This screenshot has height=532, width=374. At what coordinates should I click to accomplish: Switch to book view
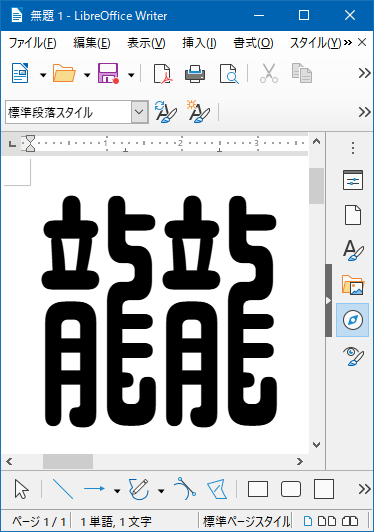pyautogui.click(x=350, y=521)
